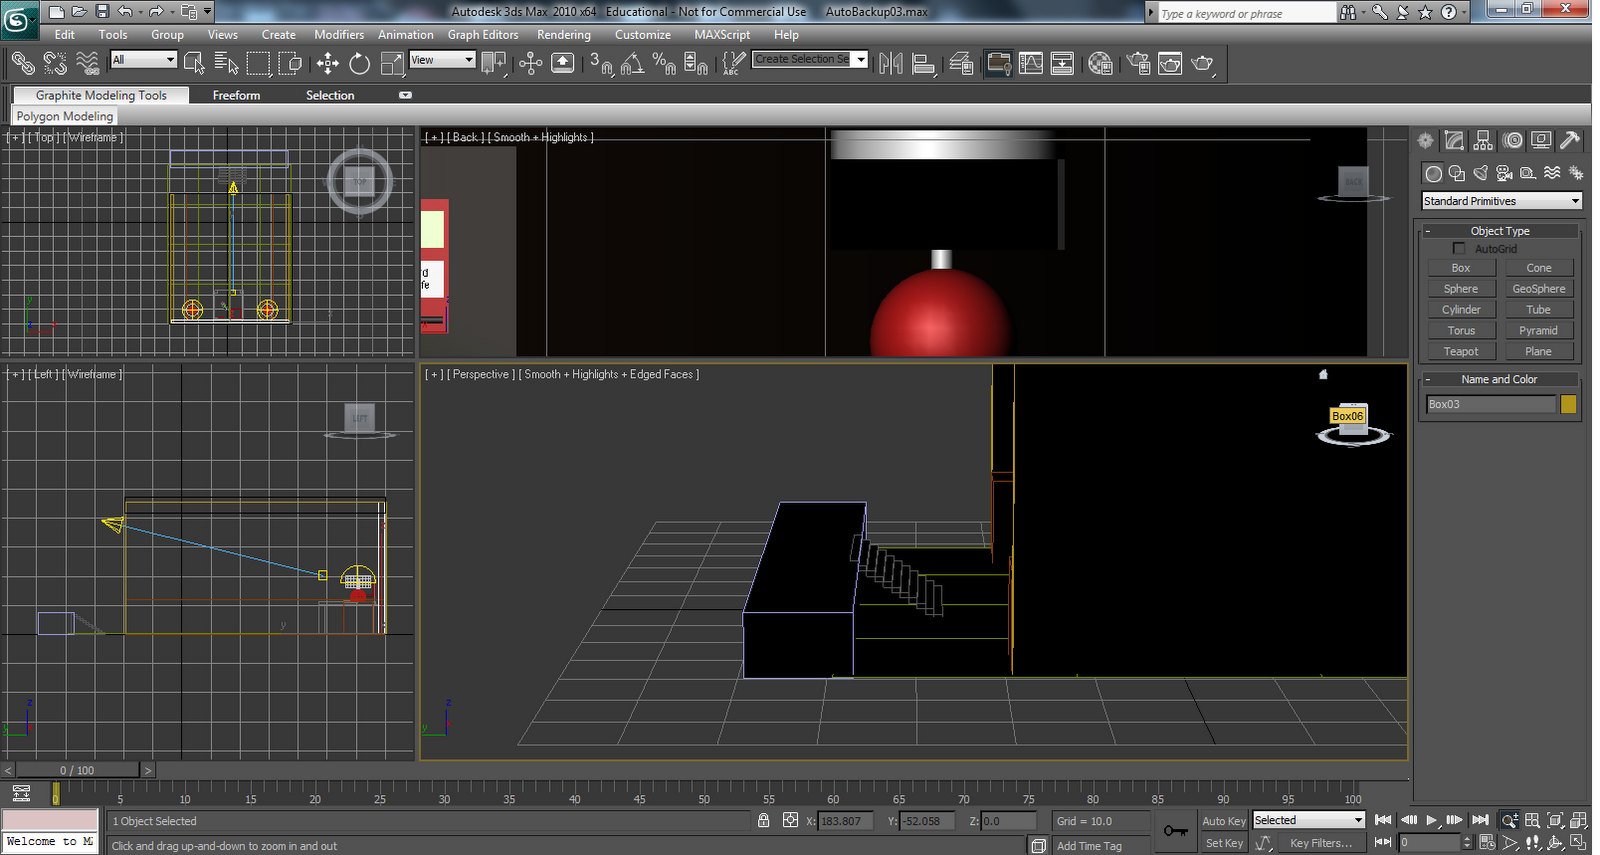The image size is (1600, 855).
Task: Click the Teapot primitive button
Action: [x=1460, y=352]
